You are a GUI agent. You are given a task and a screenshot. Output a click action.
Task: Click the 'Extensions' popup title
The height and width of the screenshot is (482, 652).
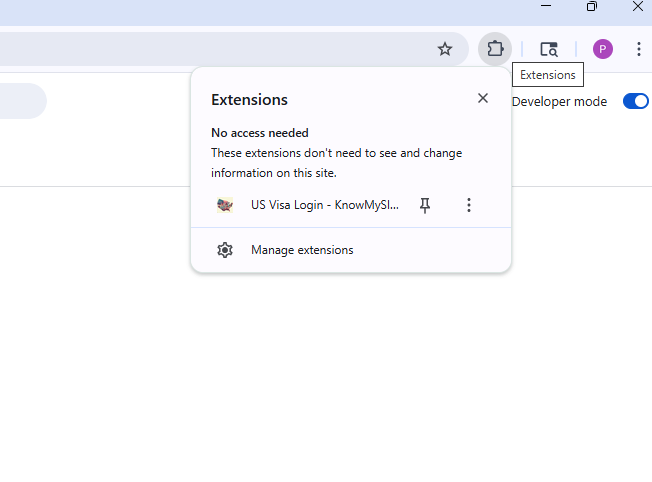[249, 100]
